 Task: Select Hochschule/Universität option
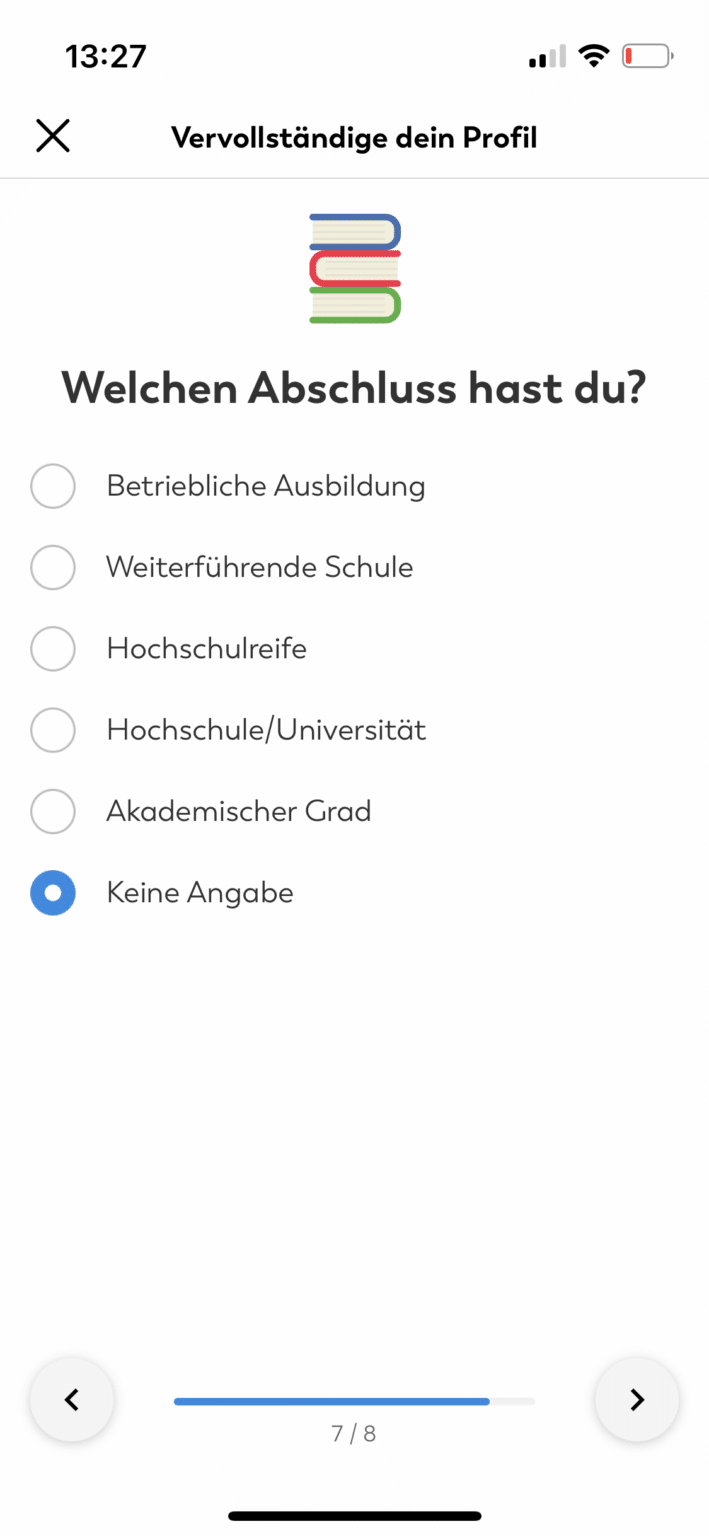click(x=52, y=730)
